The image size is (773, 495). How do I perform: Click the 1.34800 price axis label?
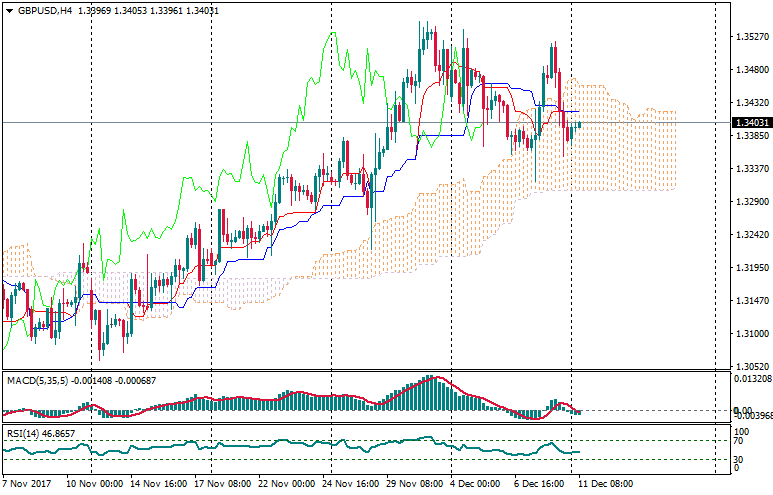[750, 70]
